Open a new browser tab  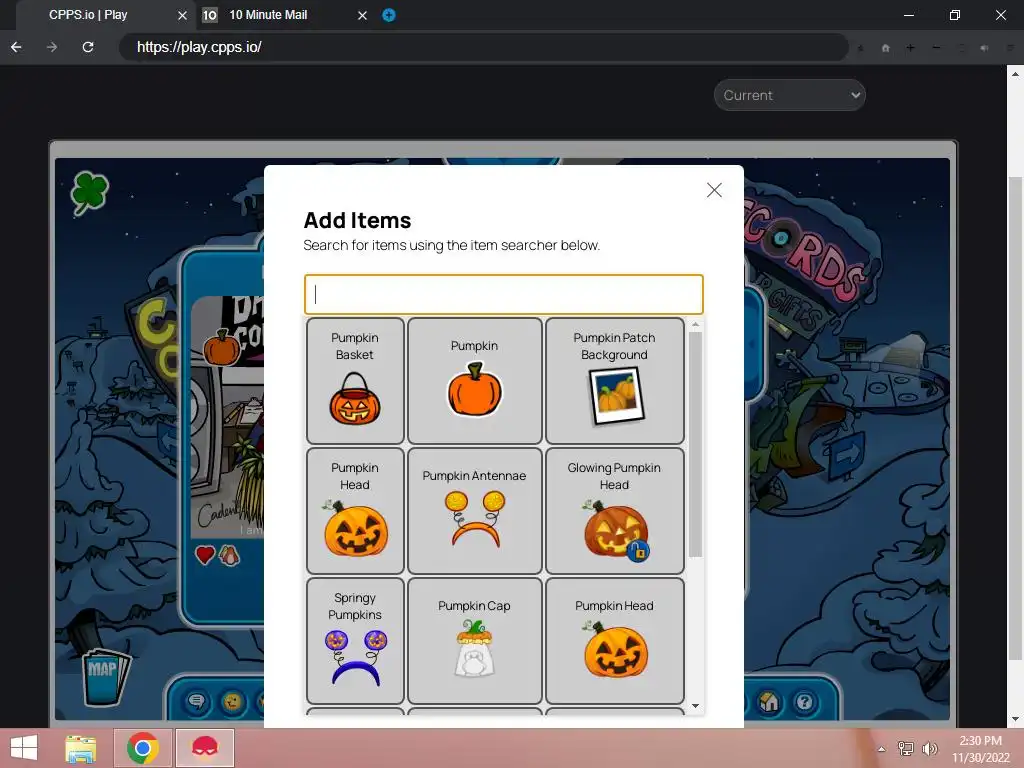(389, 15)
